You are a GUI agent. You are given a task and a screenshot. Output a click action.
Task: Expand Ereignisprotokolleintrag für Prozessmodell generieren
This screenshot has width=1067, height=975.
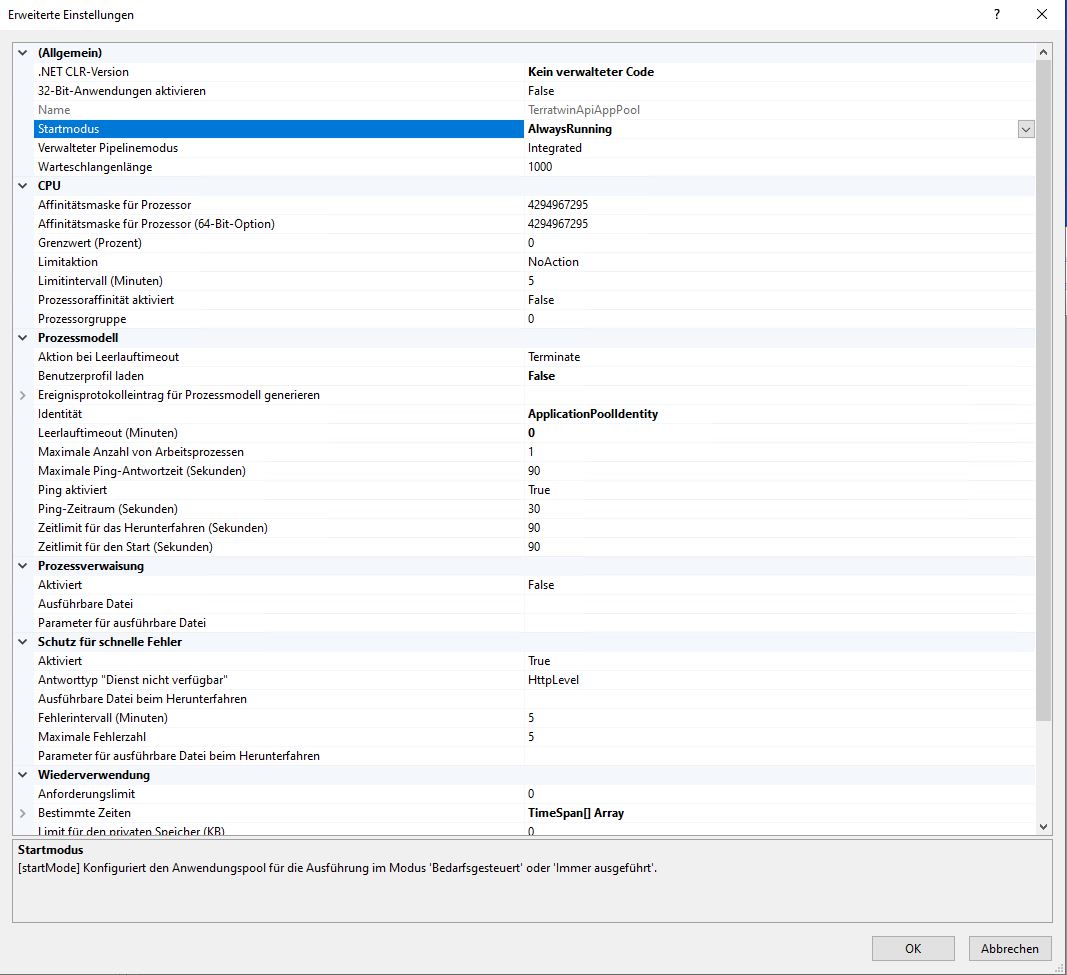tap(23, 395)
